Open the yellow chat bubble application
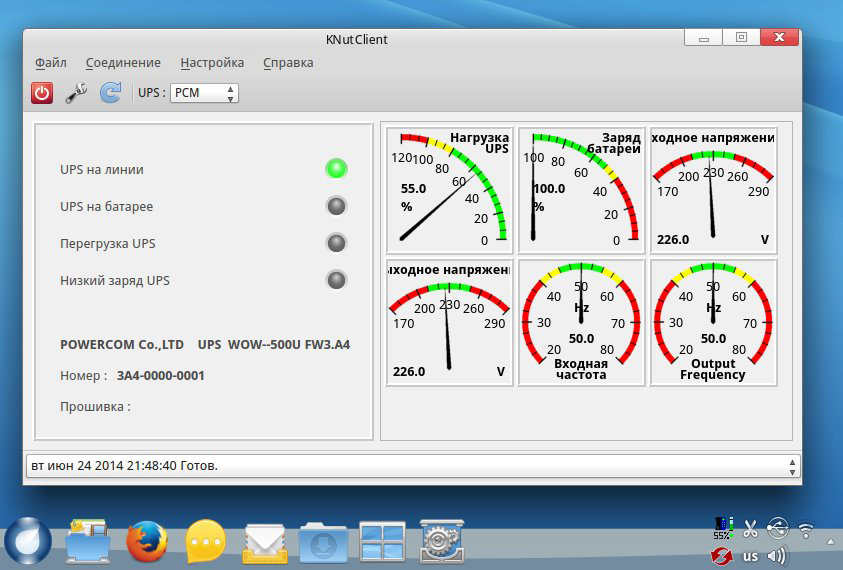Viewport: 843px width, 570px height. pos(206,542)
